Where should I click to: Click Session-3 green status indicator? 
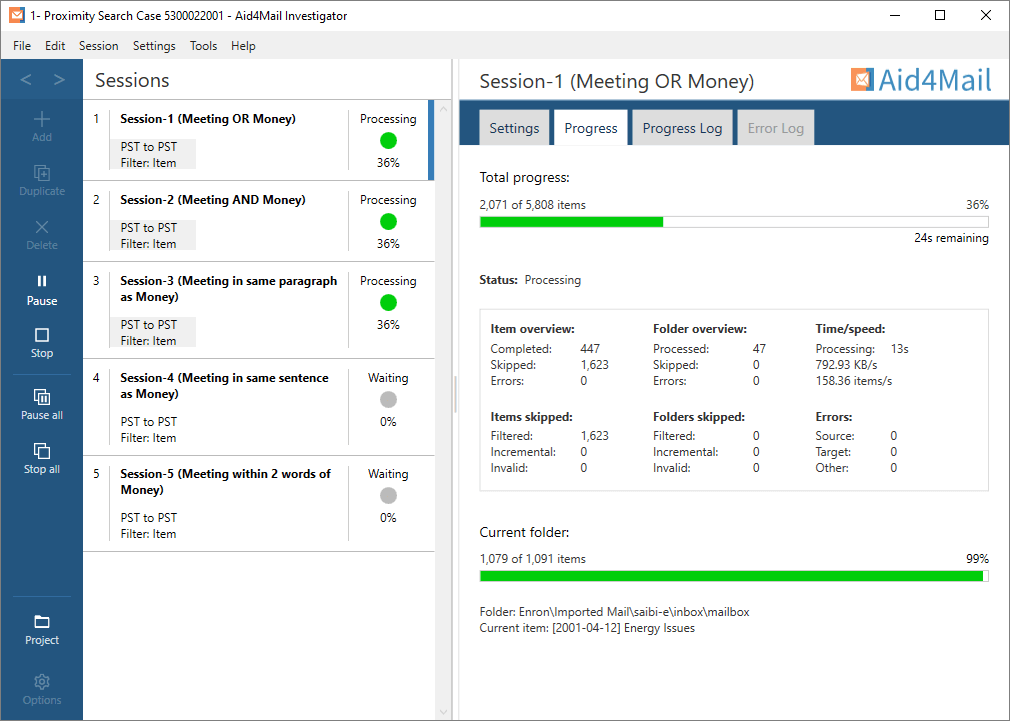click(388, 302)
